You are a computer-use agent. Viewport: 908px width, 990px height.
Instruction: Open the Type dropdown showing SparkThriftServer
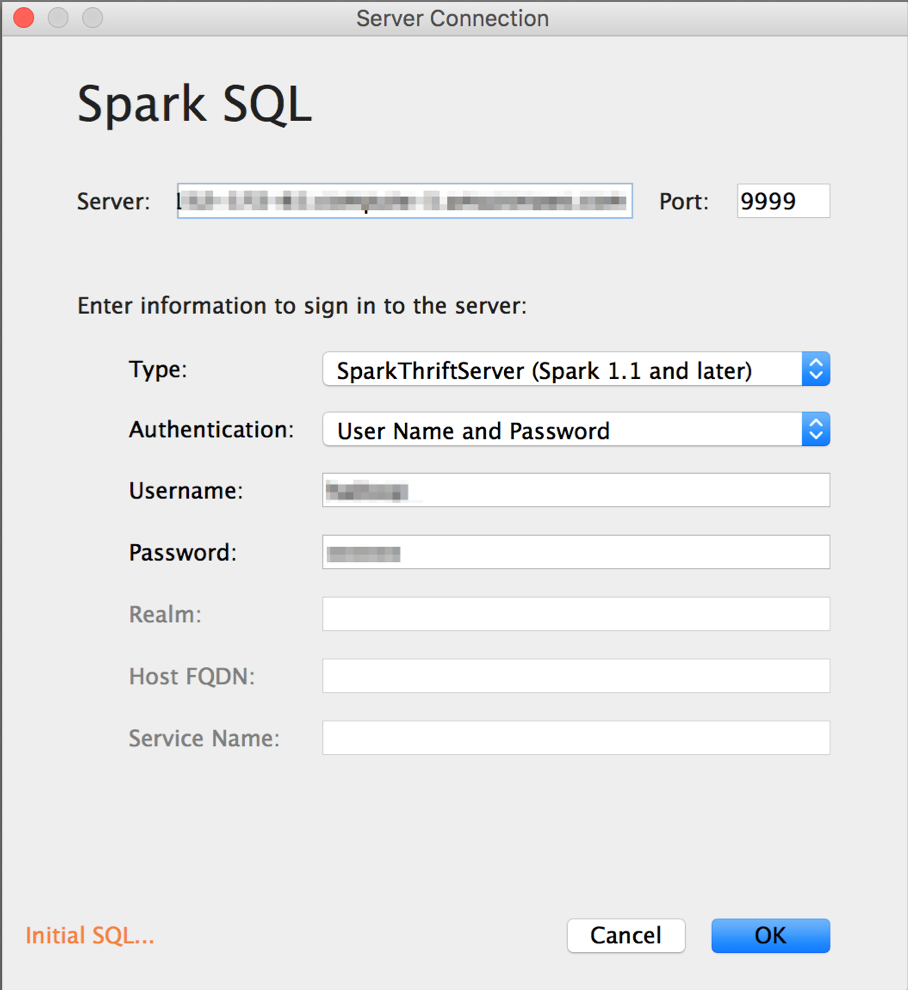562,370
